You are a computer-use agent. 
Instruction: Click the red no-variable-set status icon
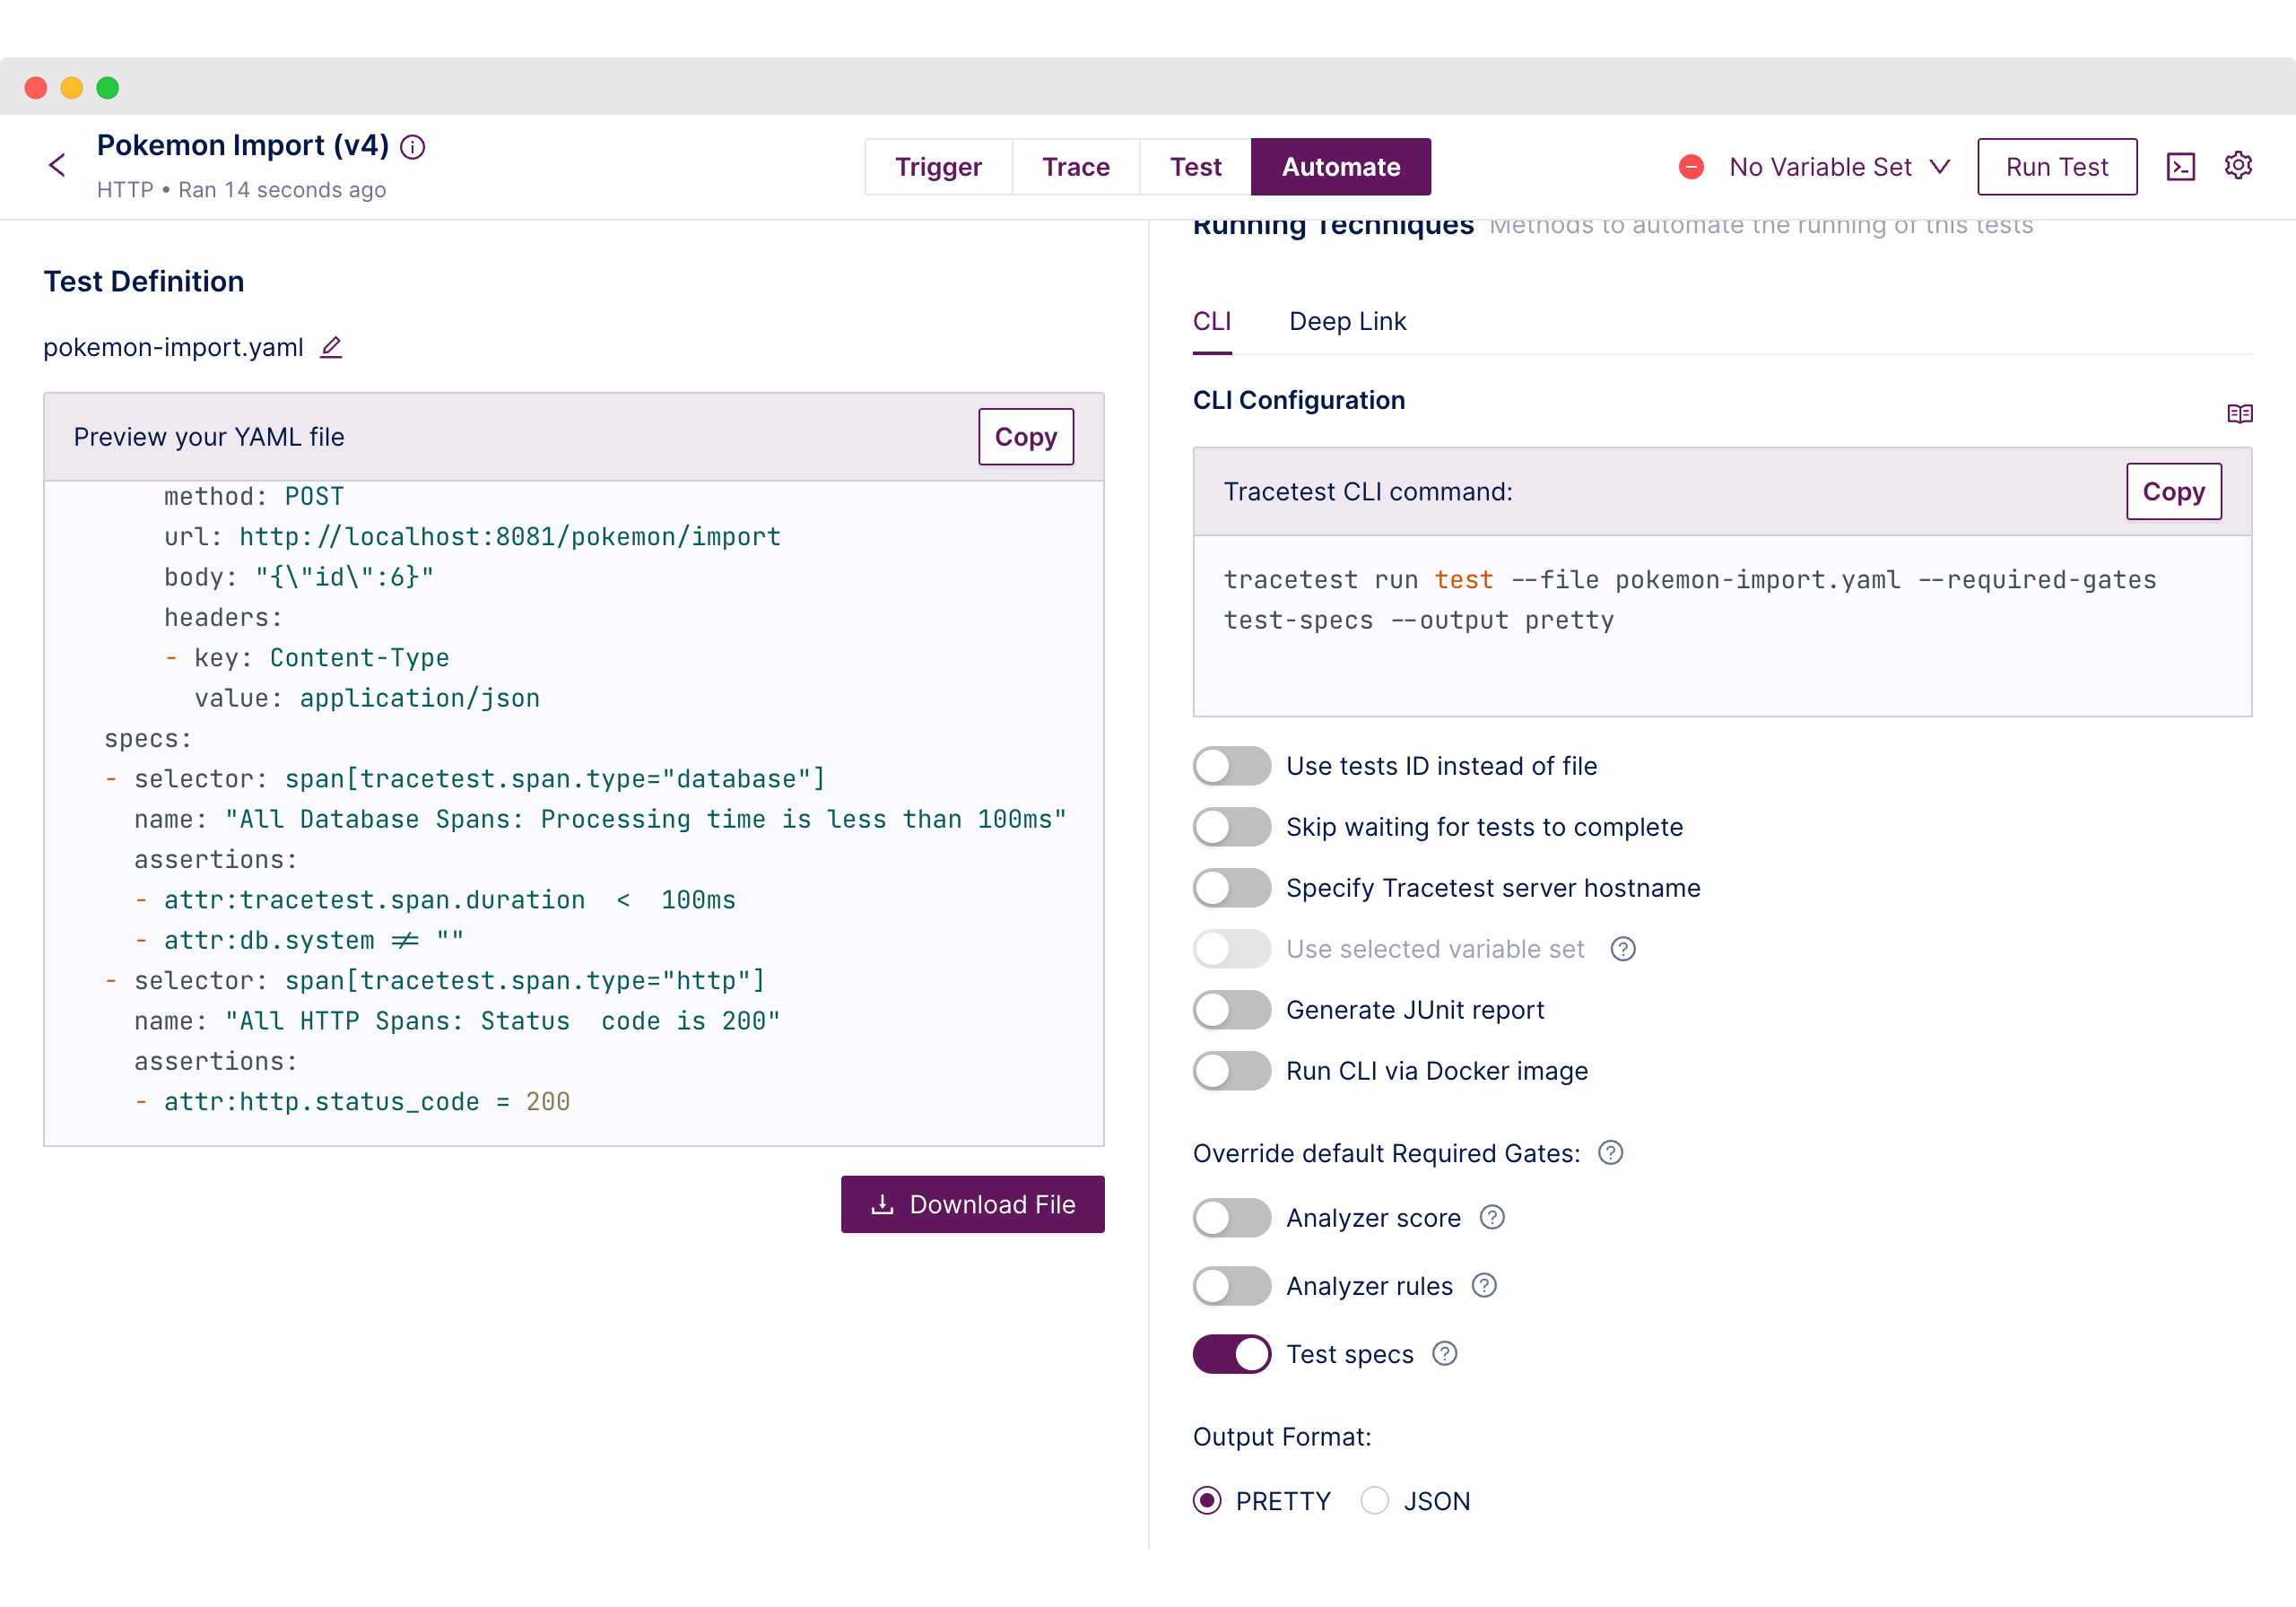point(1691,167)
